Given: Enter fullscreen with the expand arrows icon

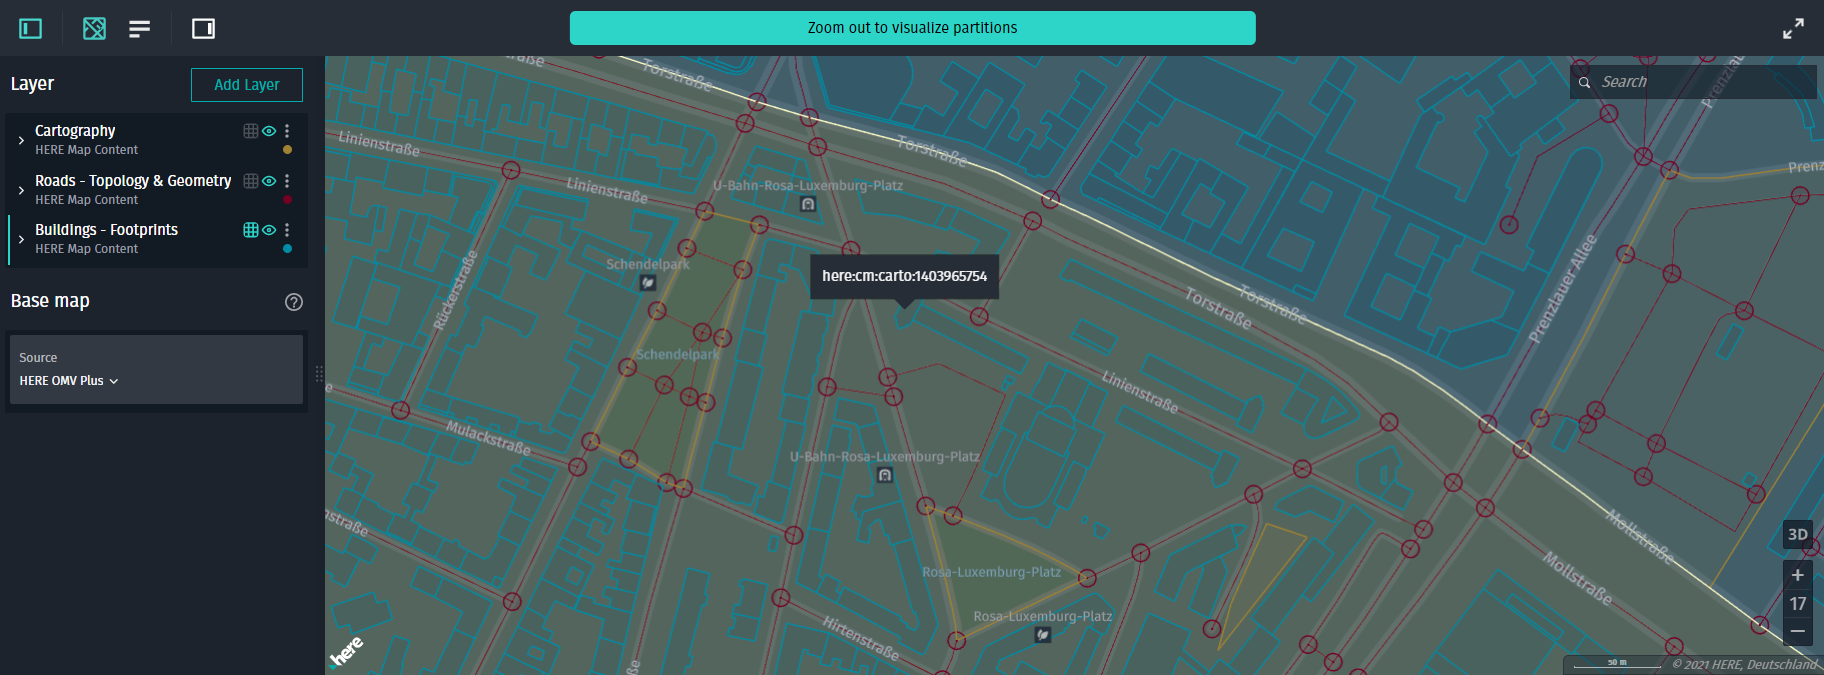Looking at the screenshot, I should [1793, 29].
